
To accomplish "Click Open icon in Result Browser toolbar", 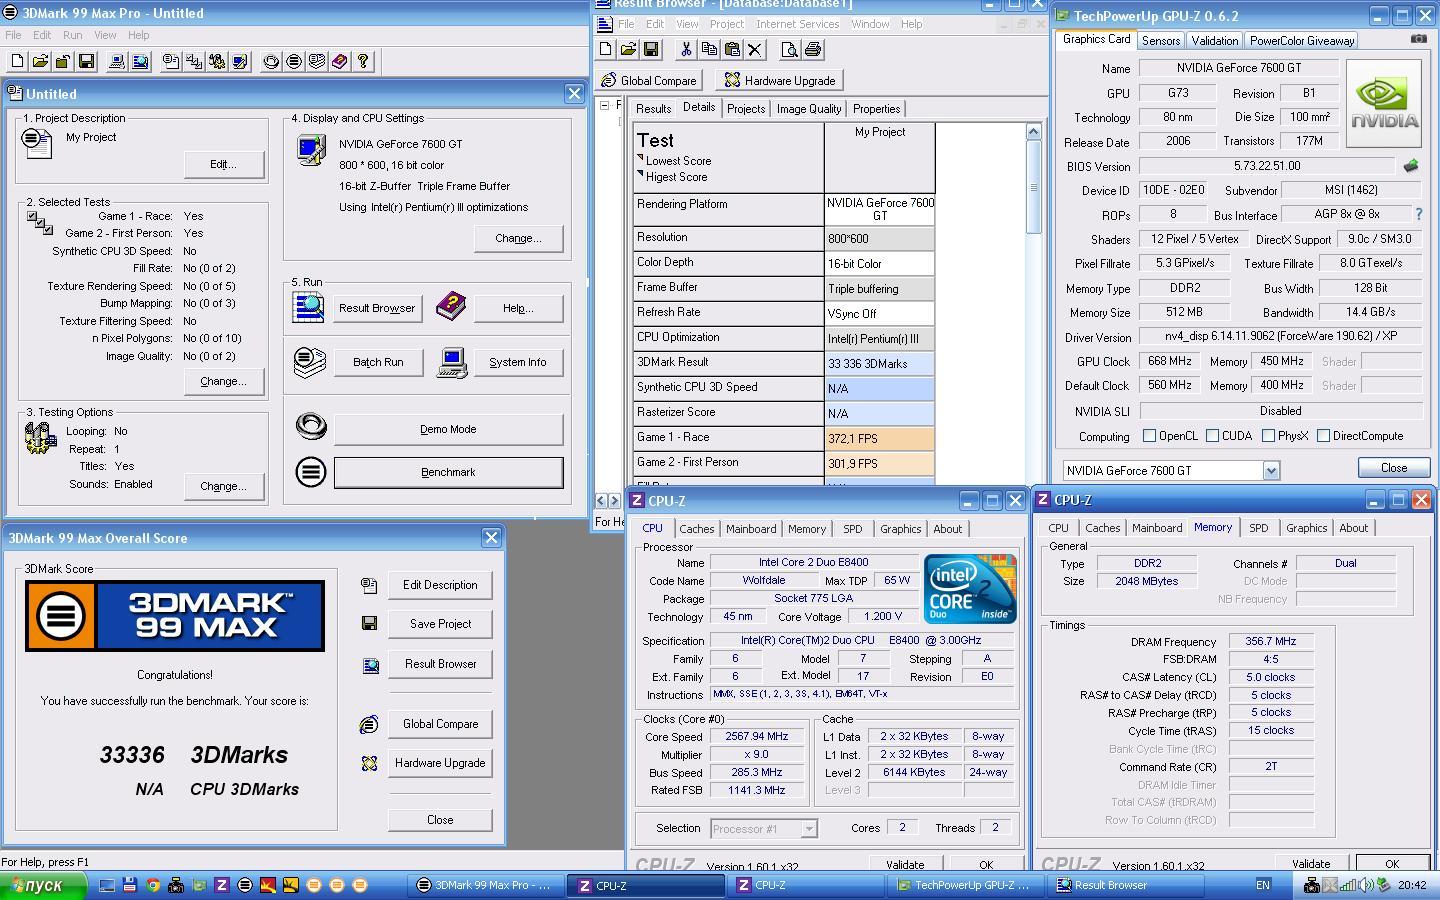I will tap(628, 49).
